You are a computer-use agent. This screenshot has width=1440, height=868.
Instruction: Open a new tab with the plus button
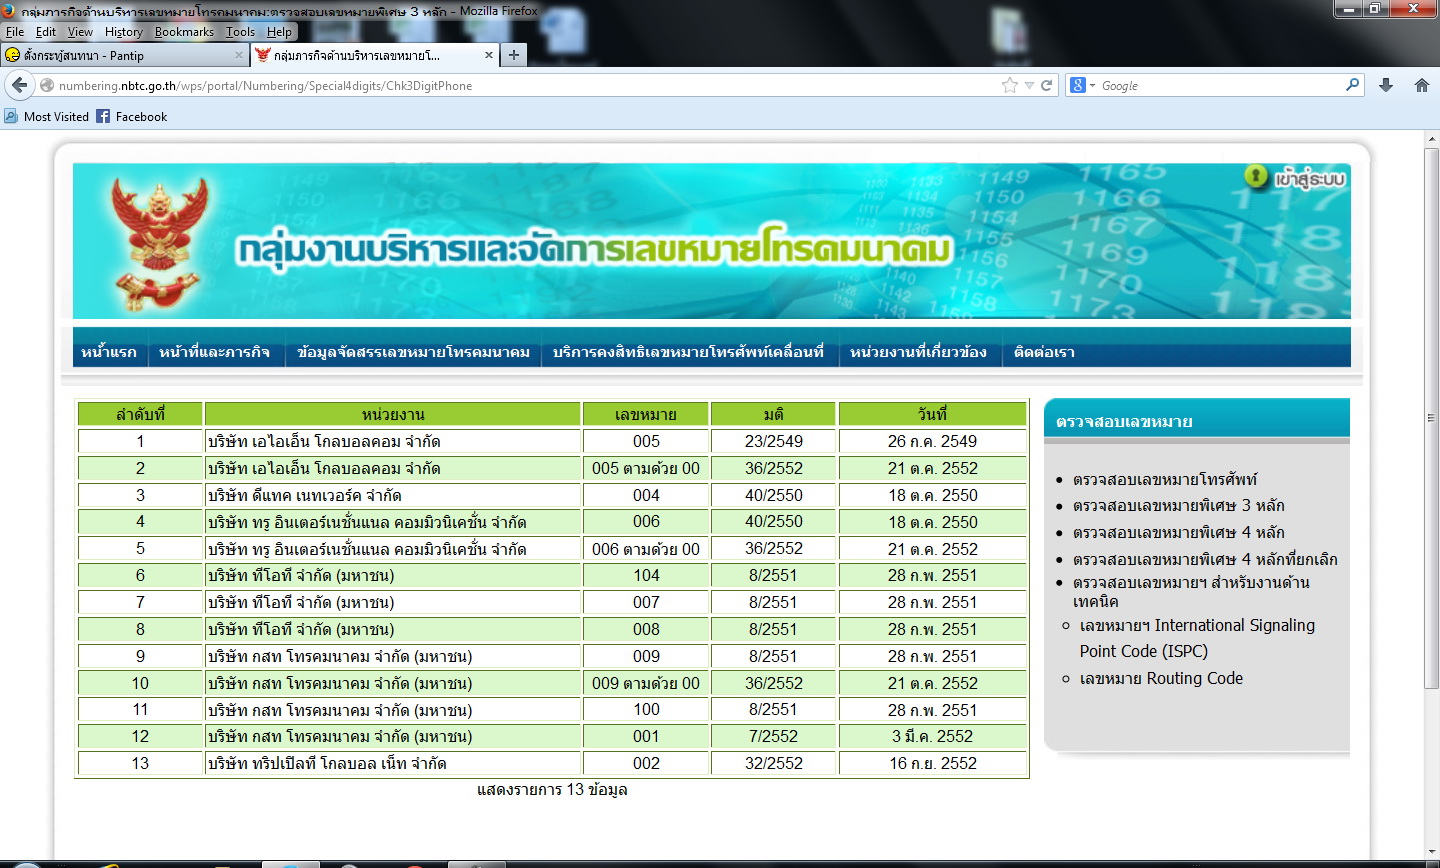coord(514,55)
